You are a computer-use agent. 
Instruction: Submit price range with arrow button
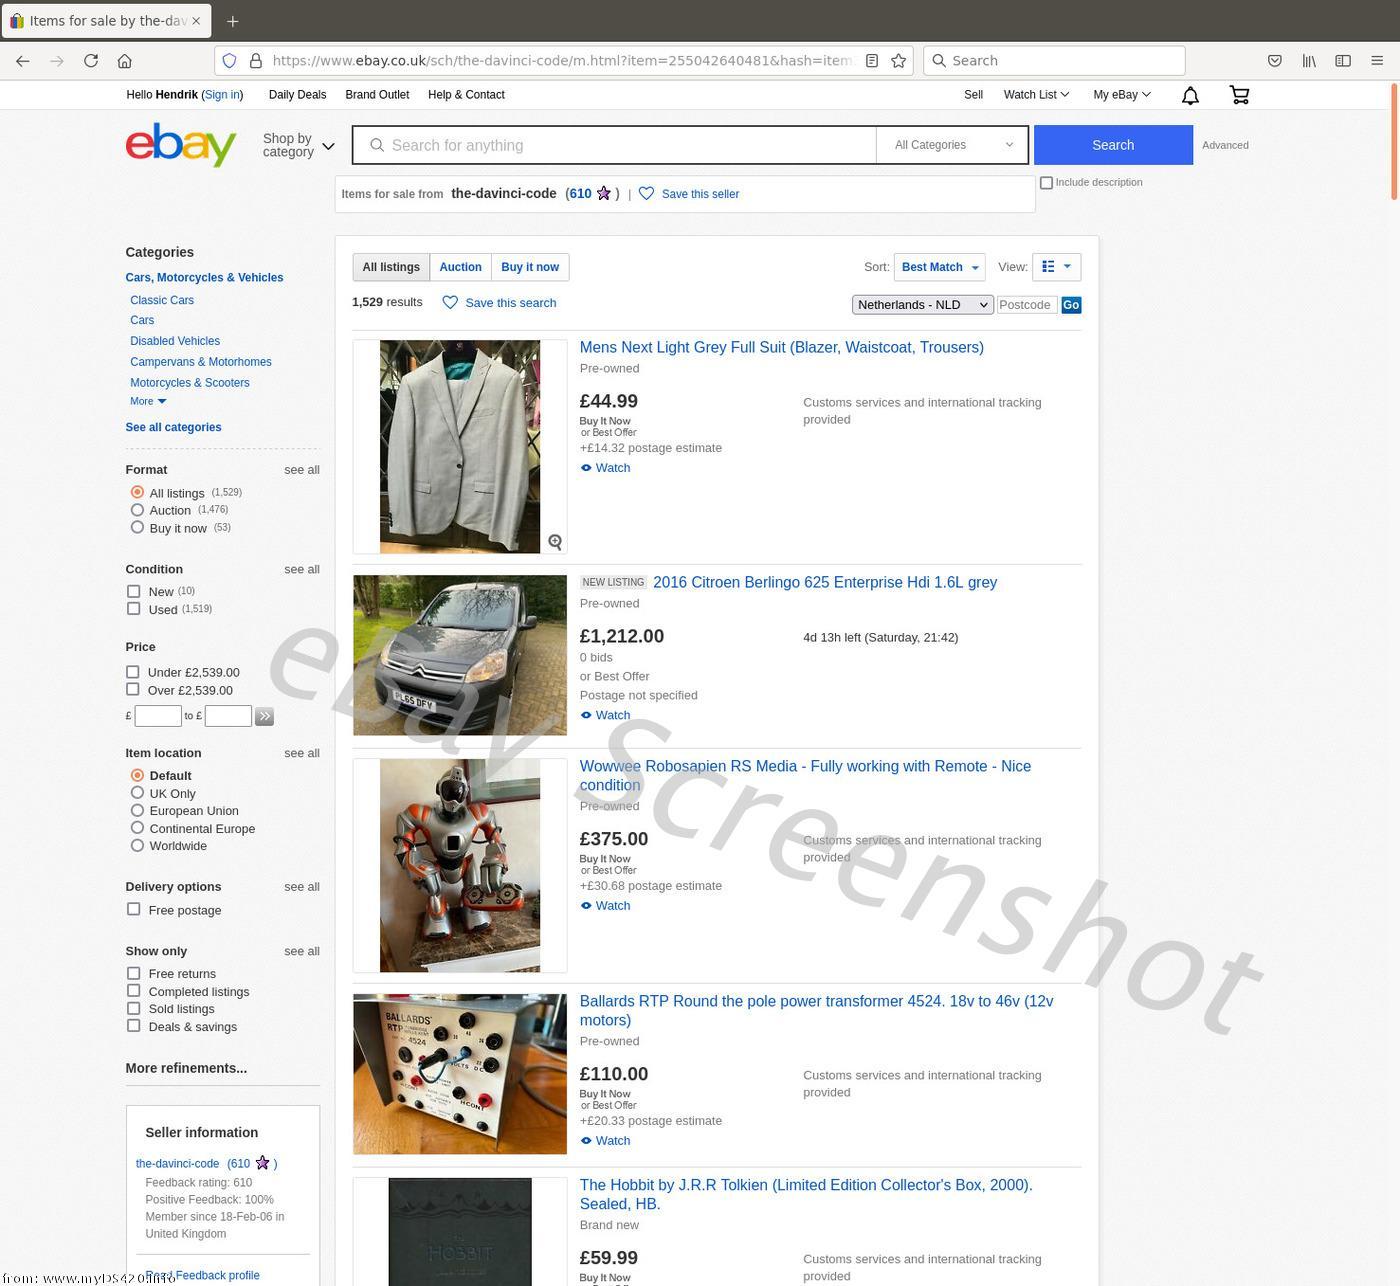264,716
